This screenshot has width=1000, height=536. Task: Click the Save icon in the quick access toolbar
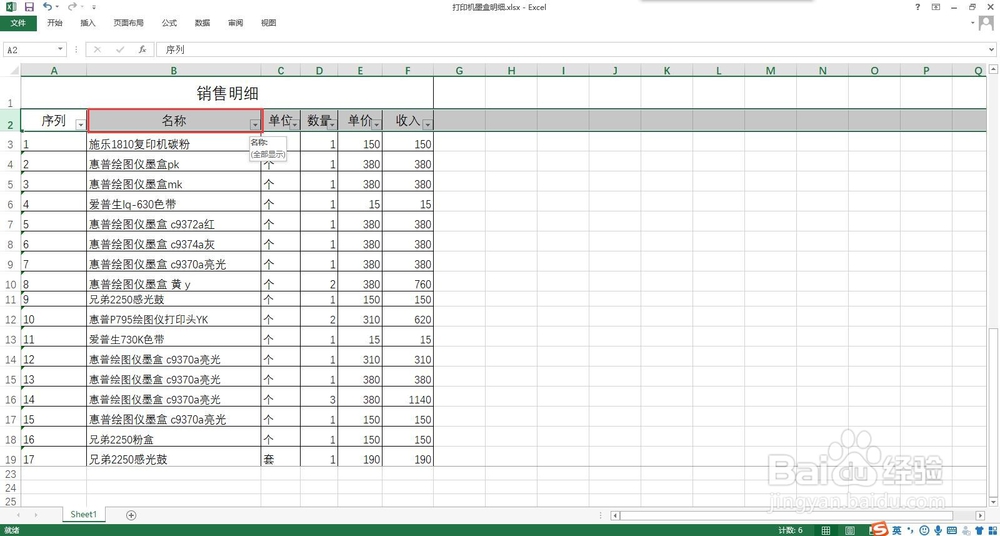tap(29, 7)
